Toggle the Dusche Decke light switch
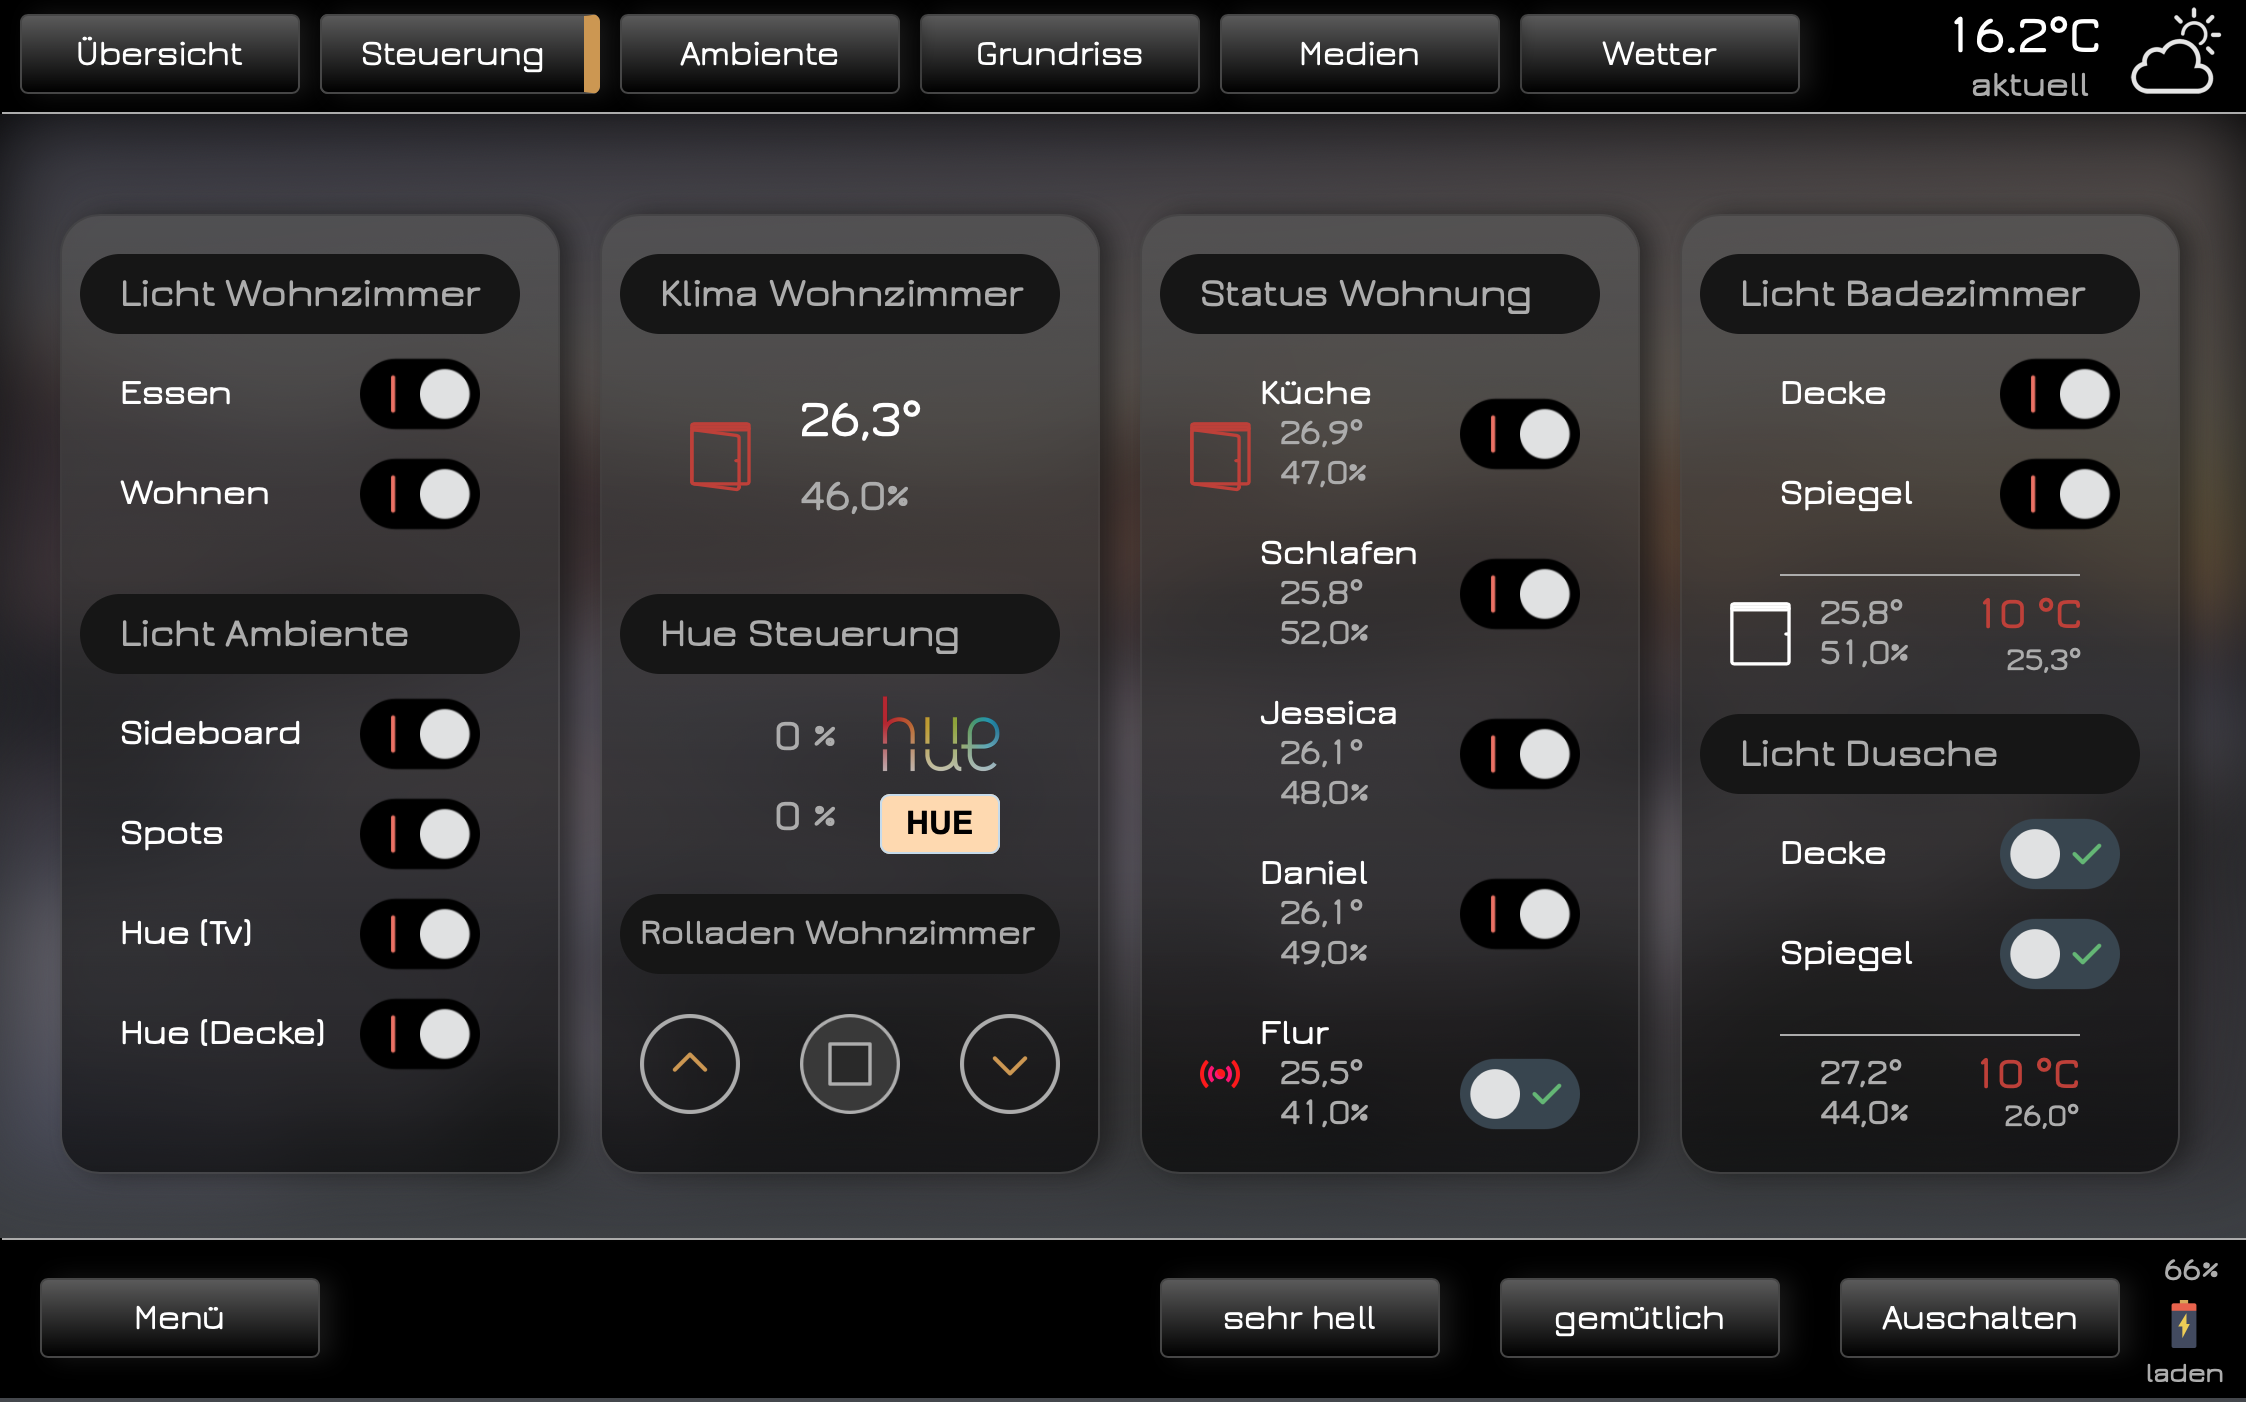The image size is (2246, 1402). coord(2060,854)
